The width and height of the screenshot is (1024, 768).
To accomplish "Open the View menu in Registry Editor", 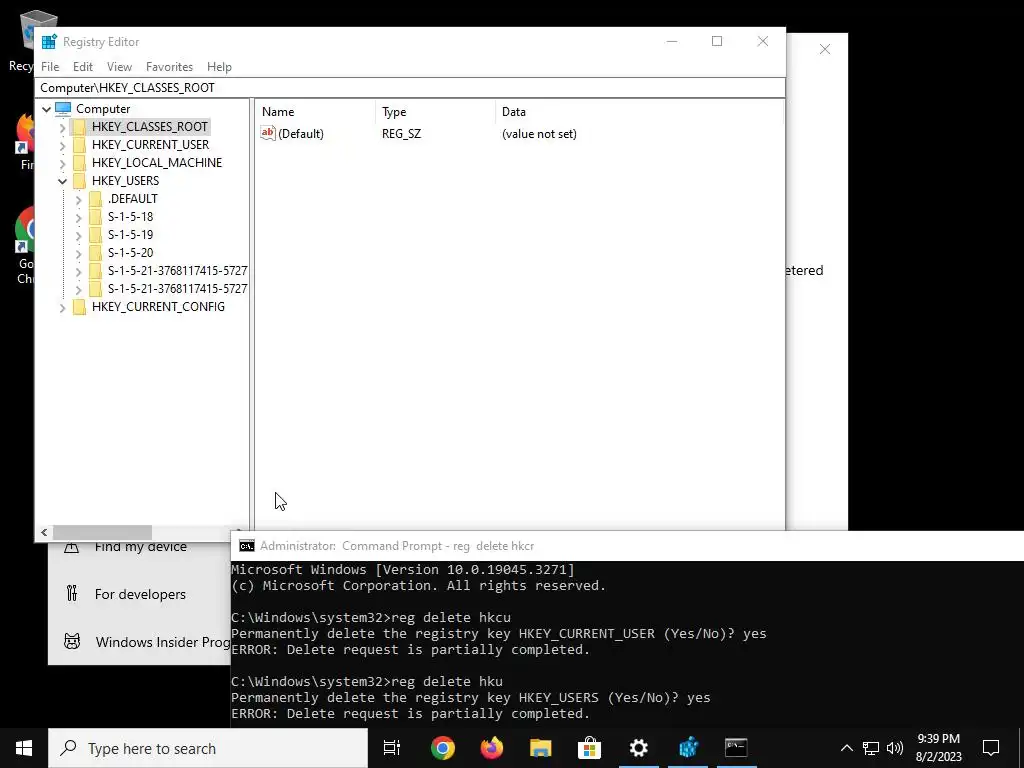I will pyautogui.click(x=120, y=67).
